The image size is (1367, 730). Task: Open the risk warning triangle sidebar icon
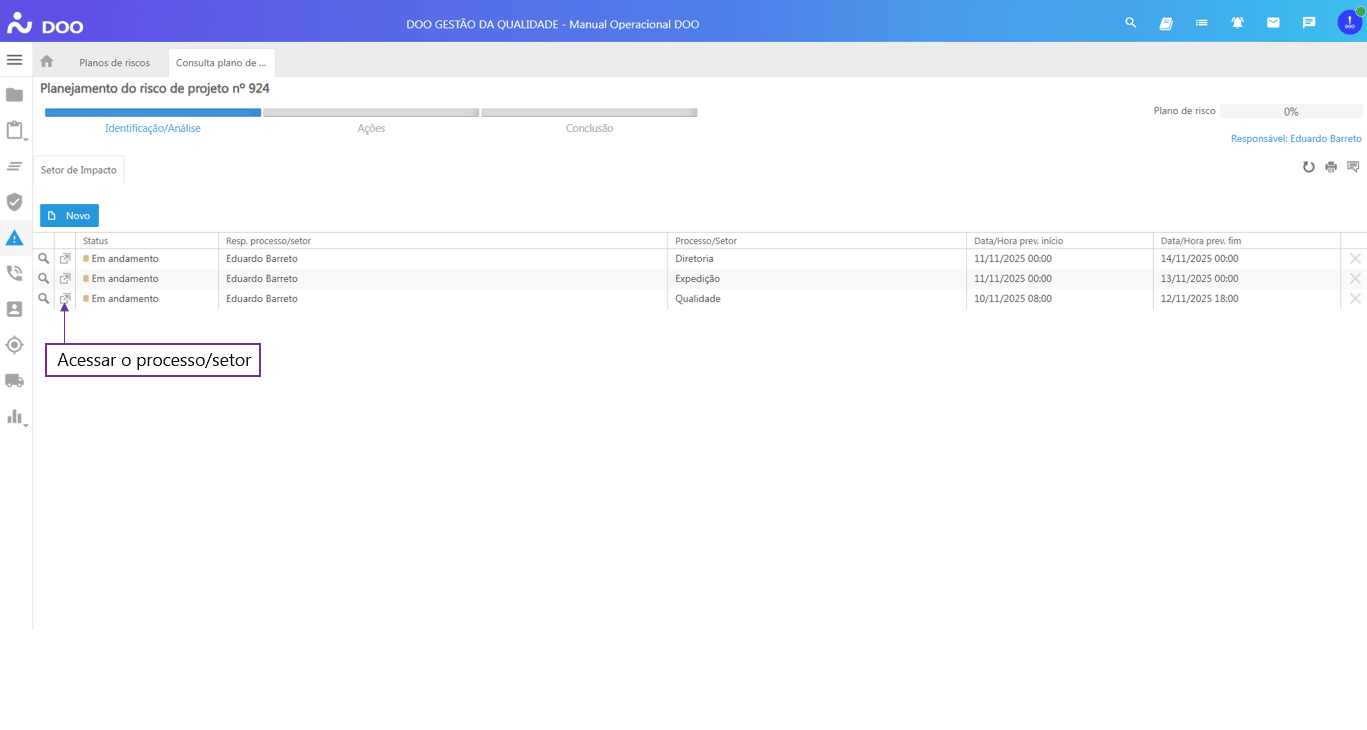[x=14, y=238]
